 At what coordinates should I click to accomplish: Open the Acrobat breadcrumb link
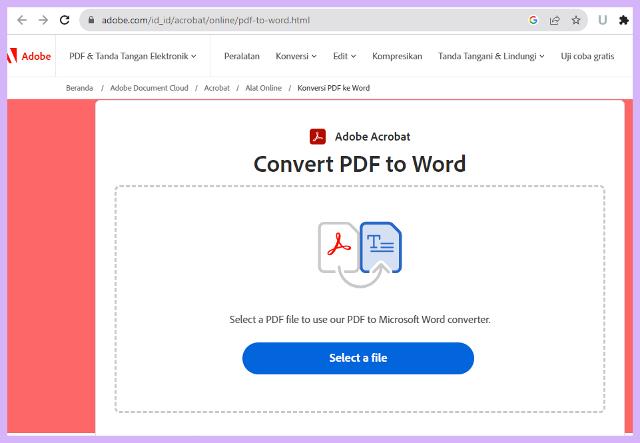[217, 88]
